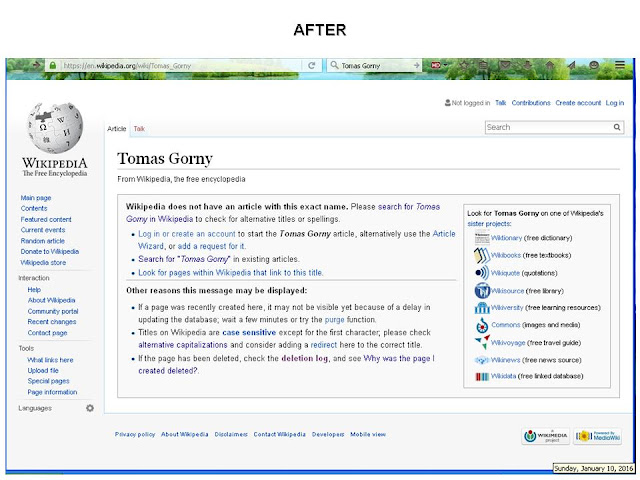Viewport: 640px width, 480px height.
Task: Click Privacy policy in footer
Action: point(135,434)
